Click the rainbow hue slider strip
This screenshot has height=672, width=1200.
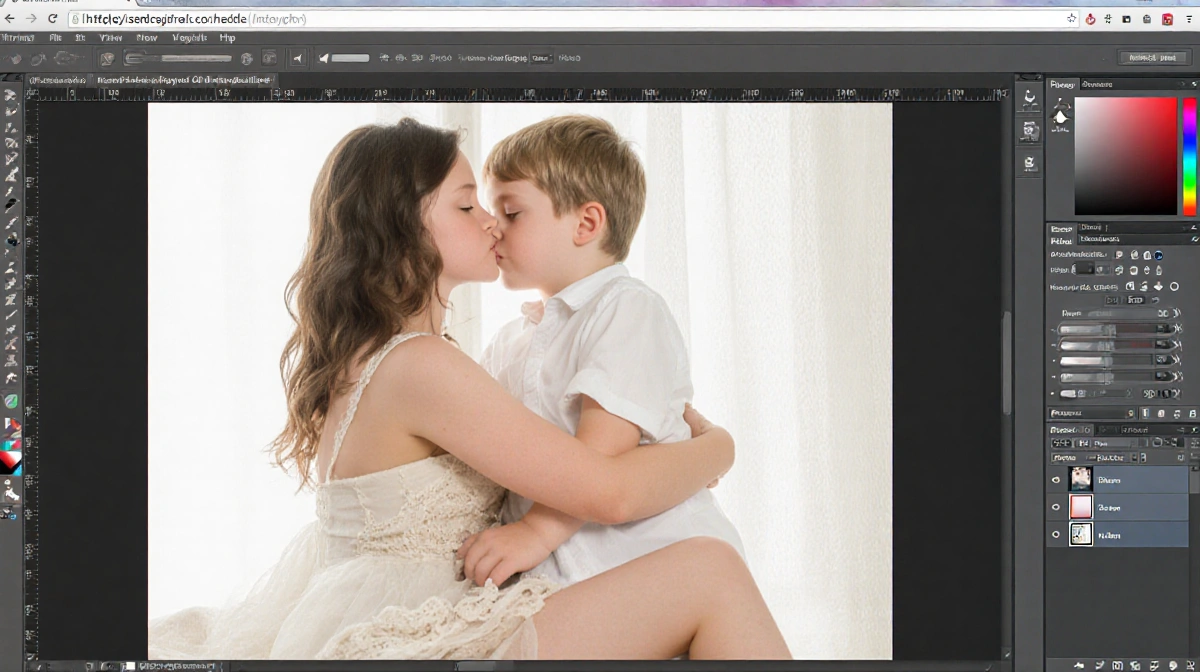[x=1189, y=155]
